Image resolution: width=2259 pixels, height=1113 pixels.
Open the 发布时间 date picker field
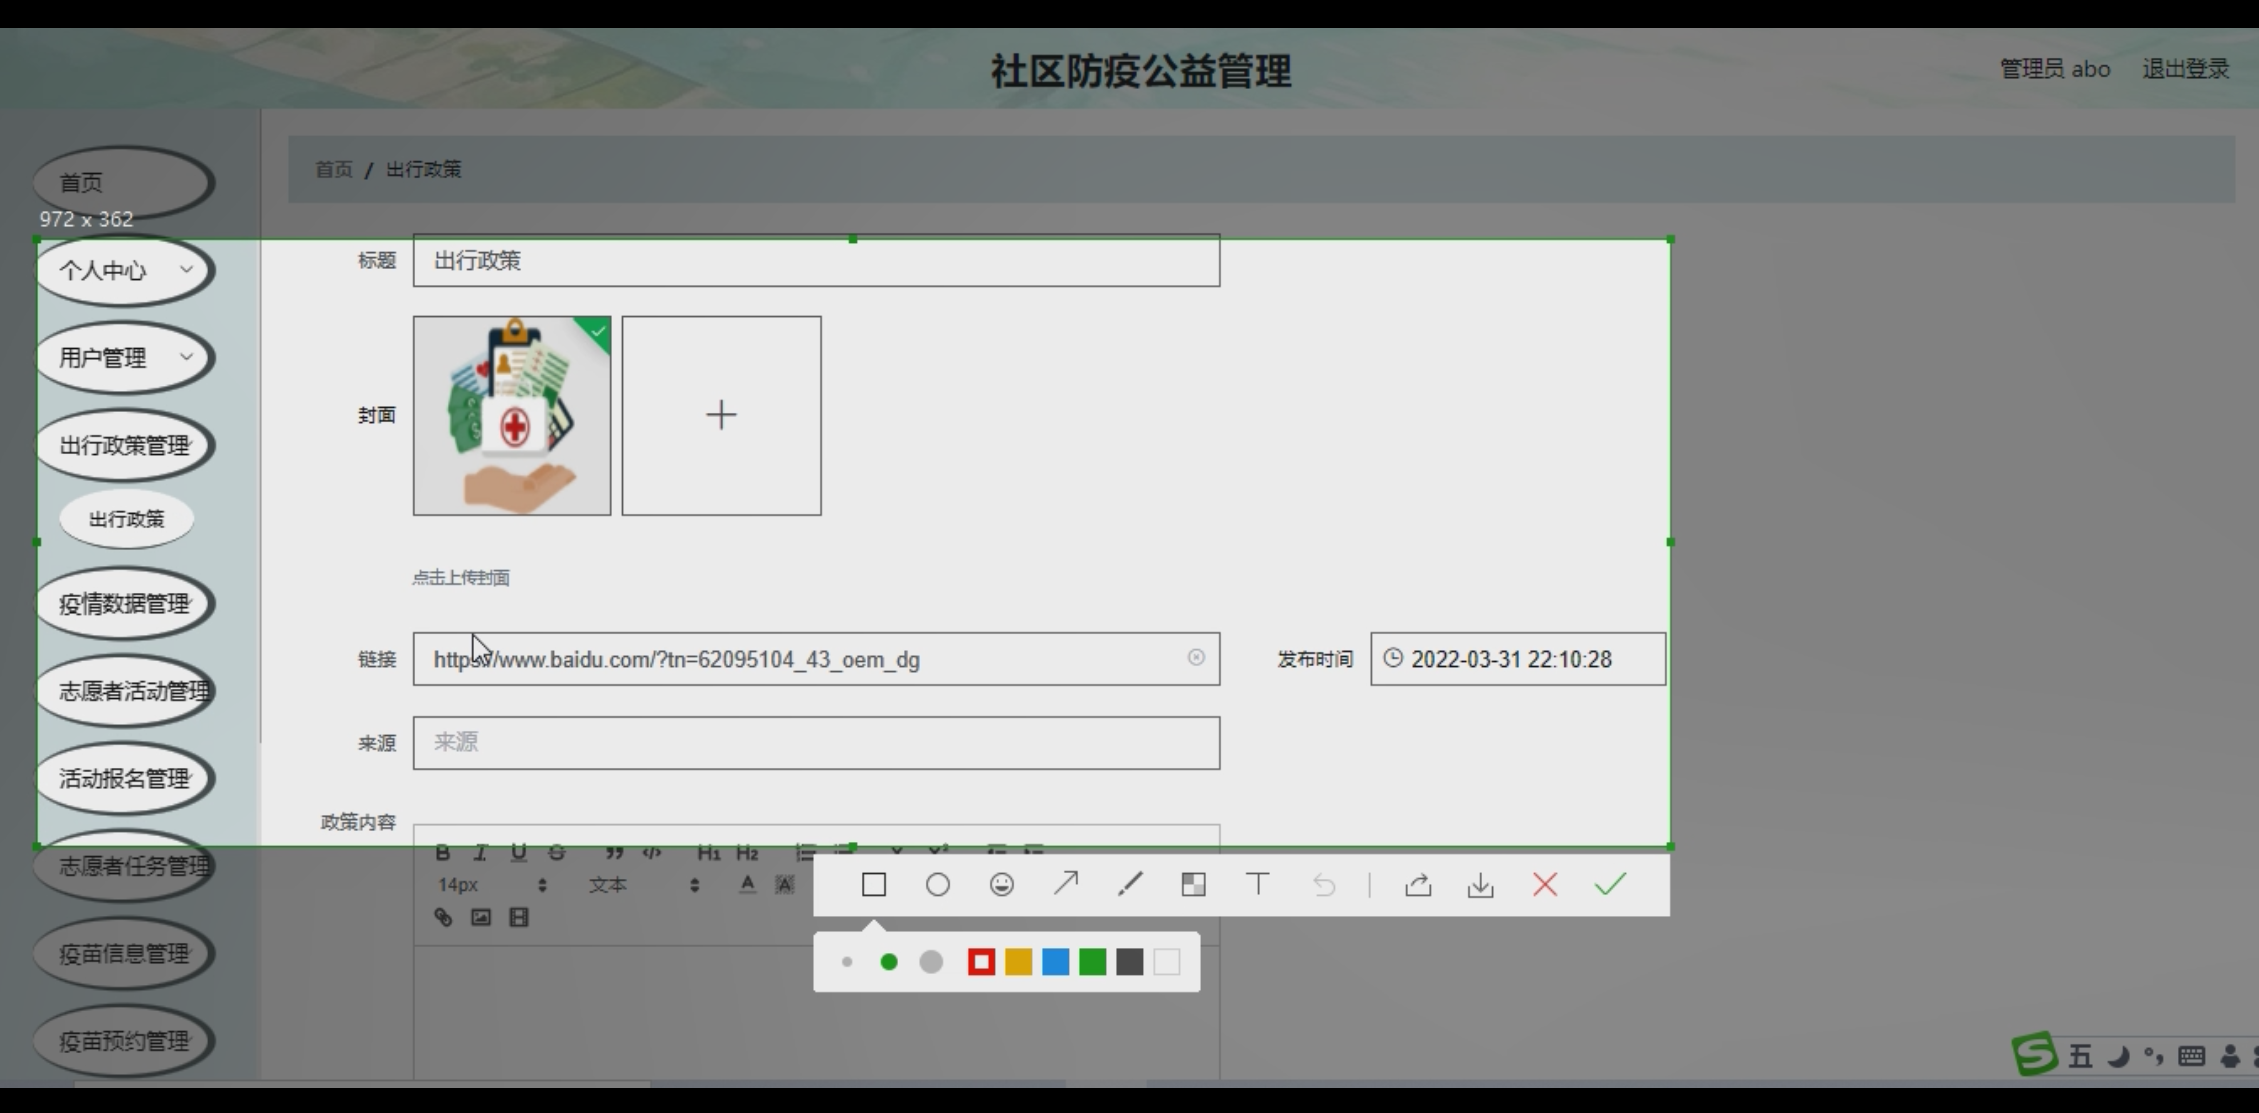[1517, 659]
